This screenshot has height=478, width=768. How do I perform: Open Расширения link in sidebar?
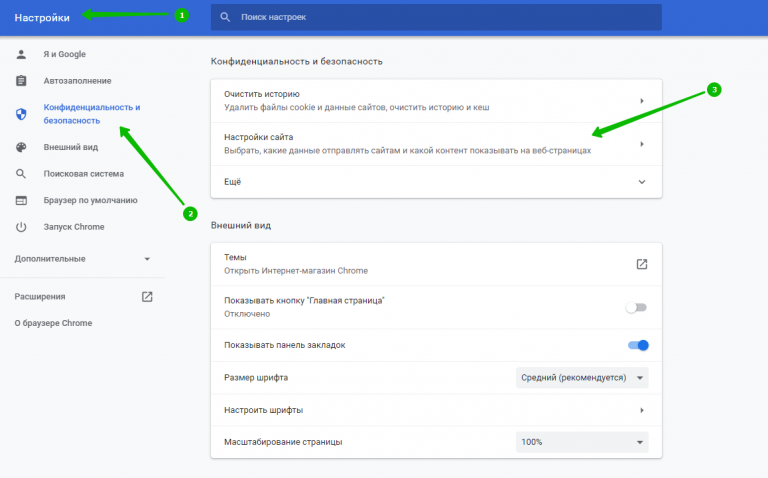[40, 297]
